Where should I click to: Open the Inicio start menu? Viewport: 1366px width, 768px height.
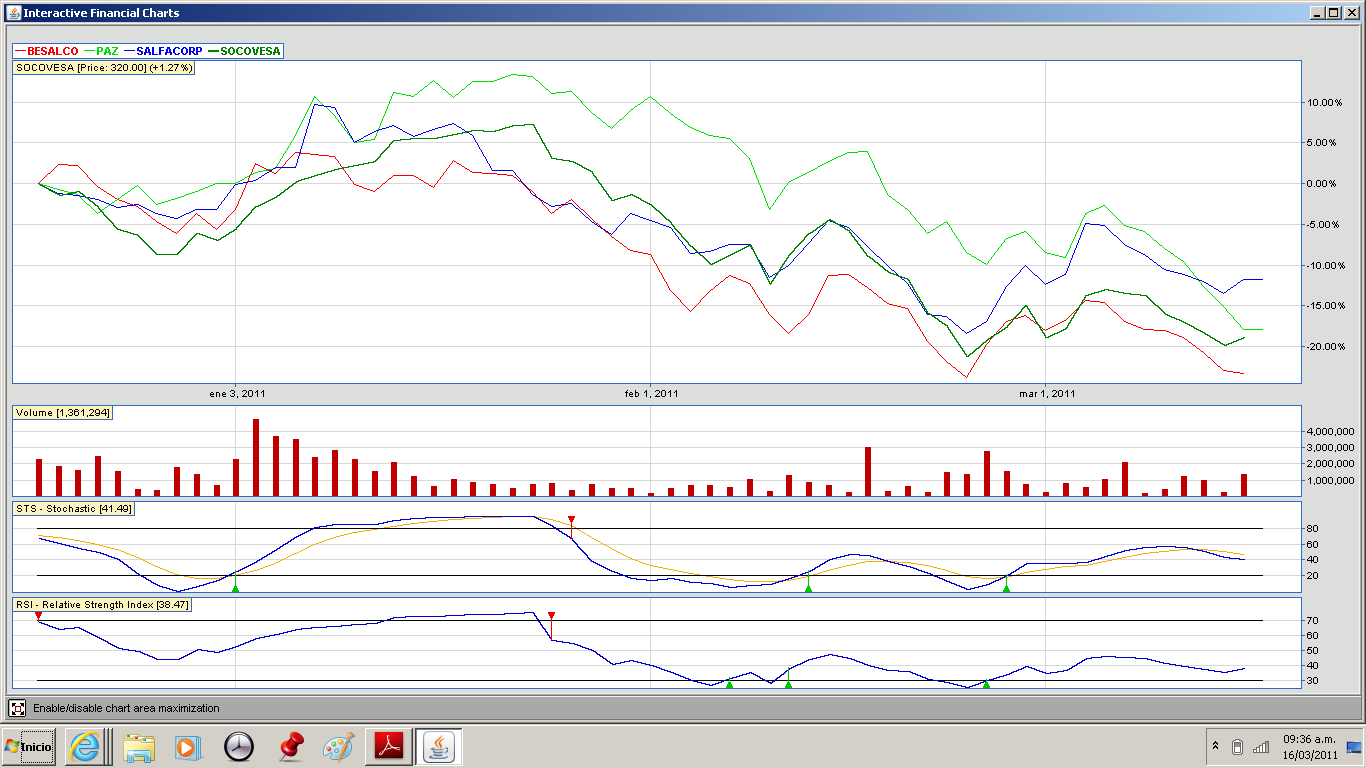[29, 746]
